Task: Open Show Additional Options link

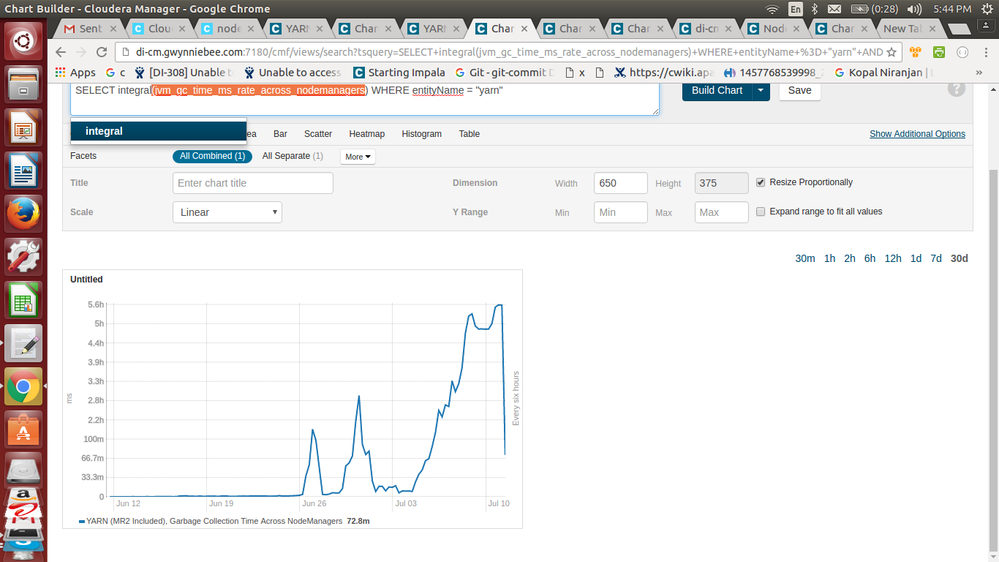Action: pos(917,134)
